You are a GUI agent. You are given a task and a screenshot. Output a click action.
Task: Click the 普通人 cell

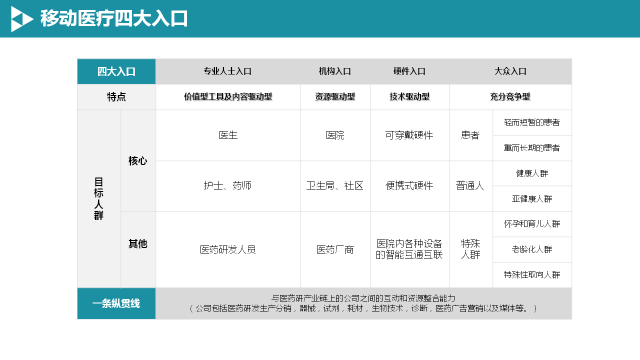(x=471, y=186)
